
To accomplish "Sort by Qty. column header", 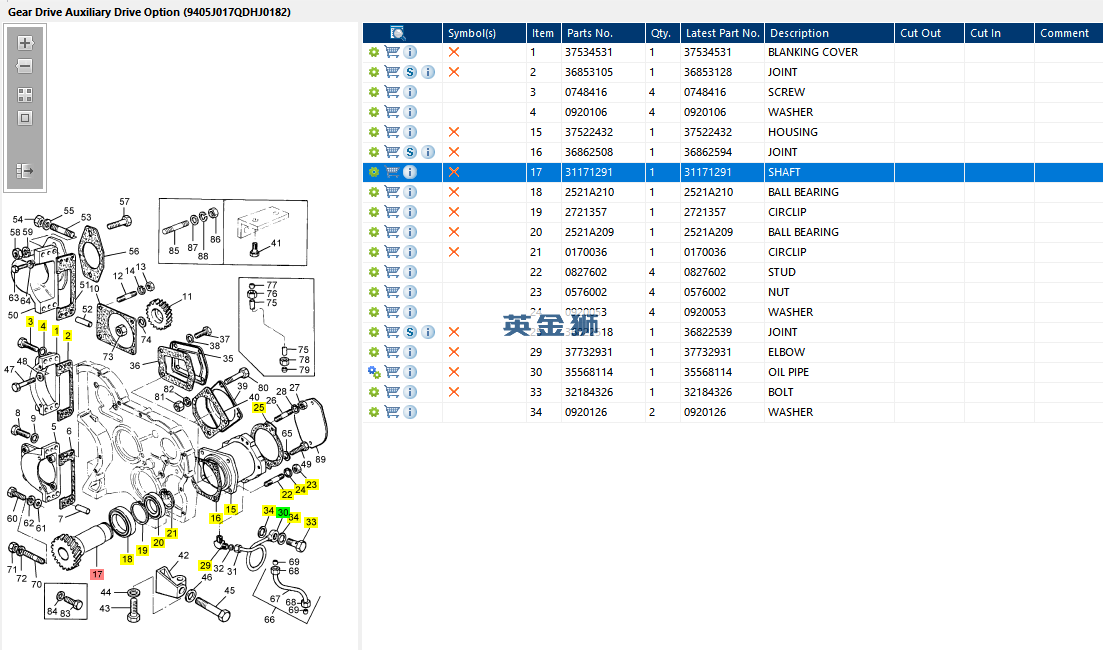I will pyautogui.click(x=662, y=33).
